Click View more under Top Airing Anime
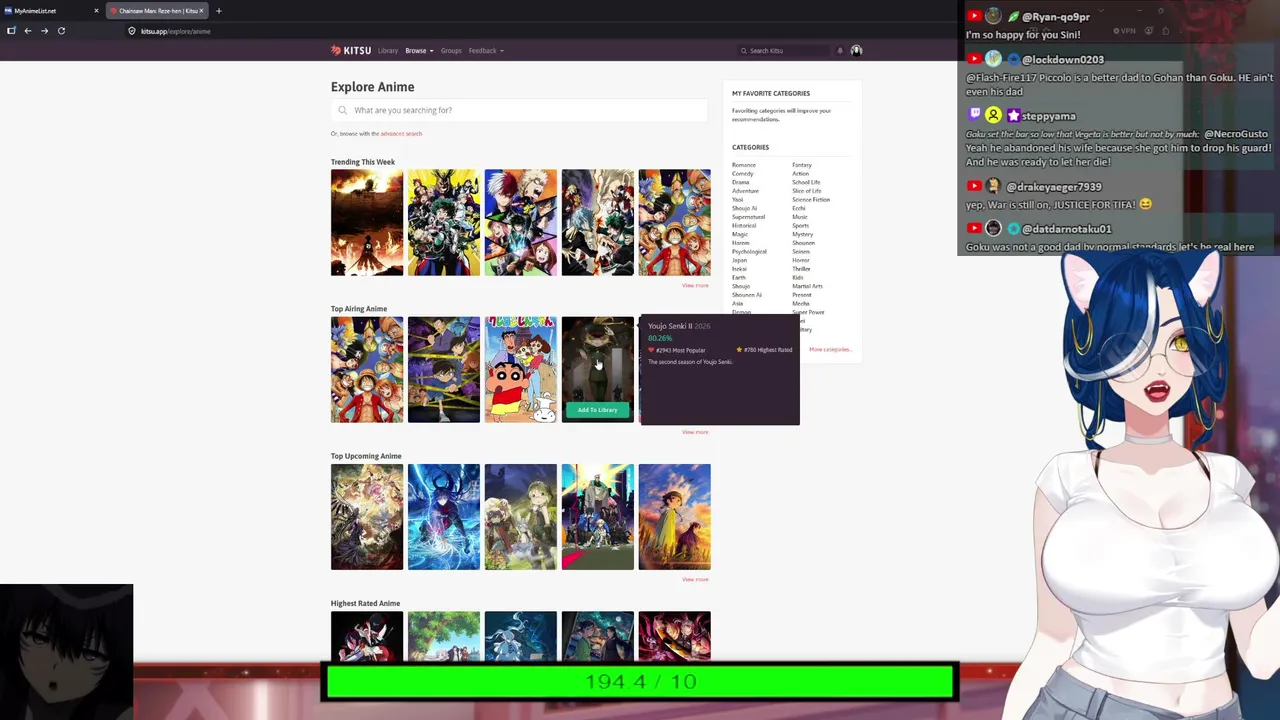Image resolution: width=1280 pixels, height=720 pixels. coord(695,432)
